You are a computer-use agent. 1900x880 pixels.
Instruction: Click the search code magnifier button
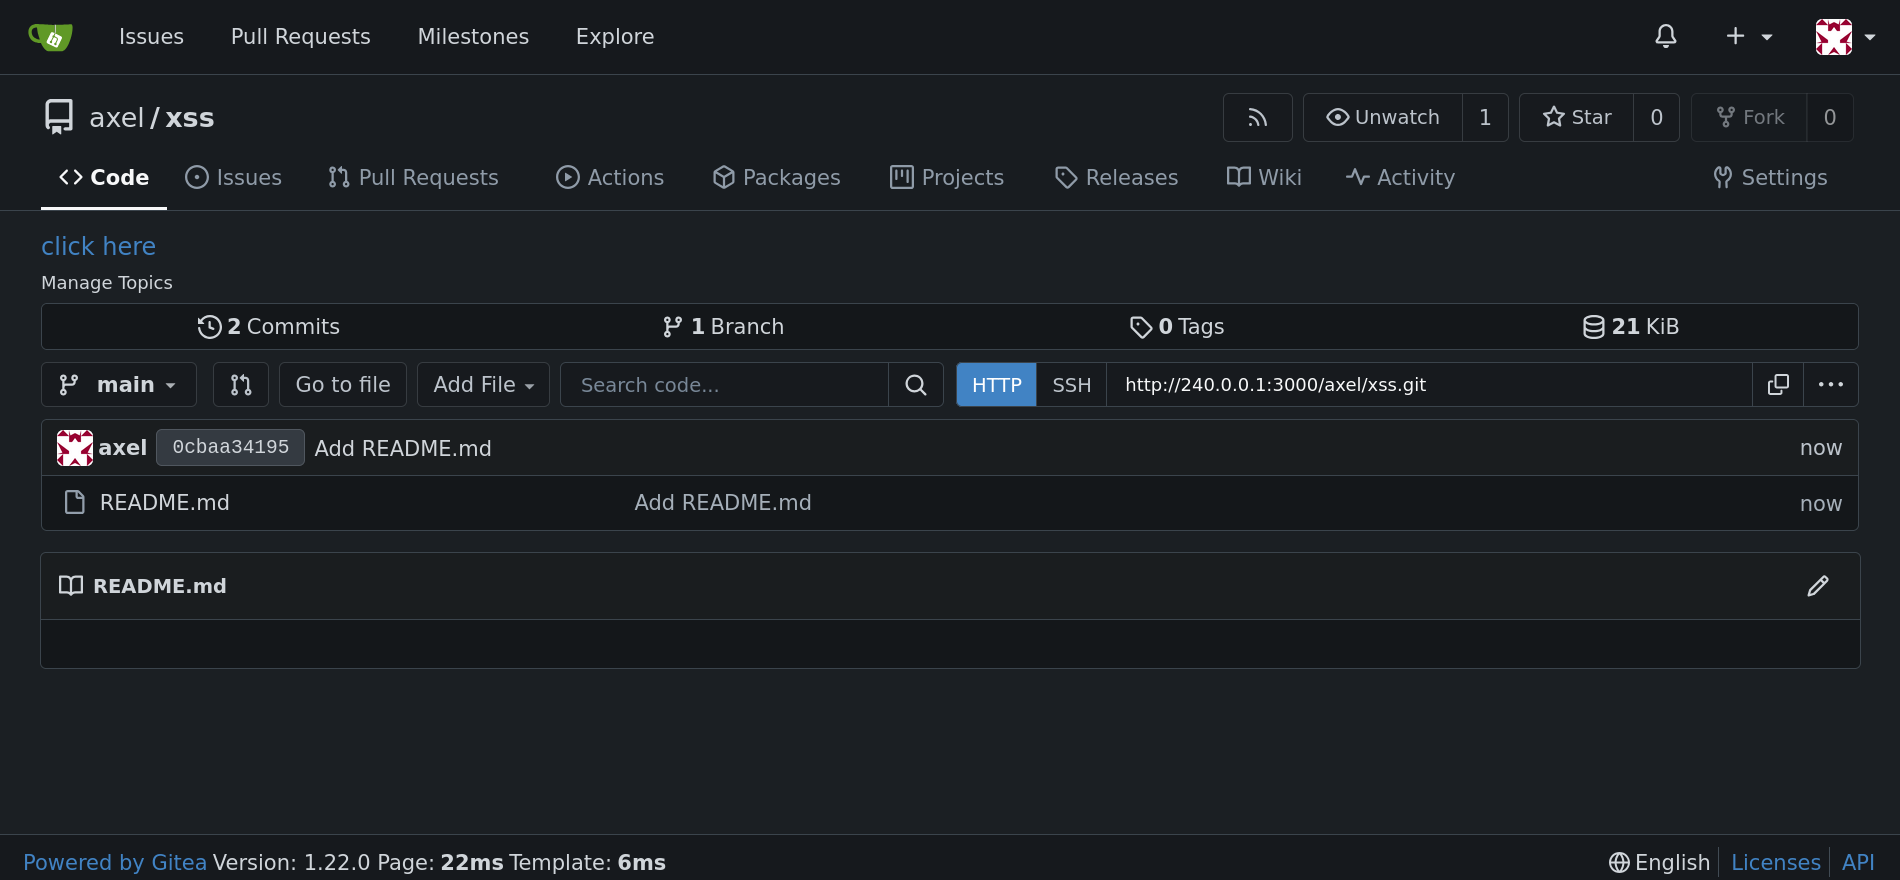click(916, 385)
